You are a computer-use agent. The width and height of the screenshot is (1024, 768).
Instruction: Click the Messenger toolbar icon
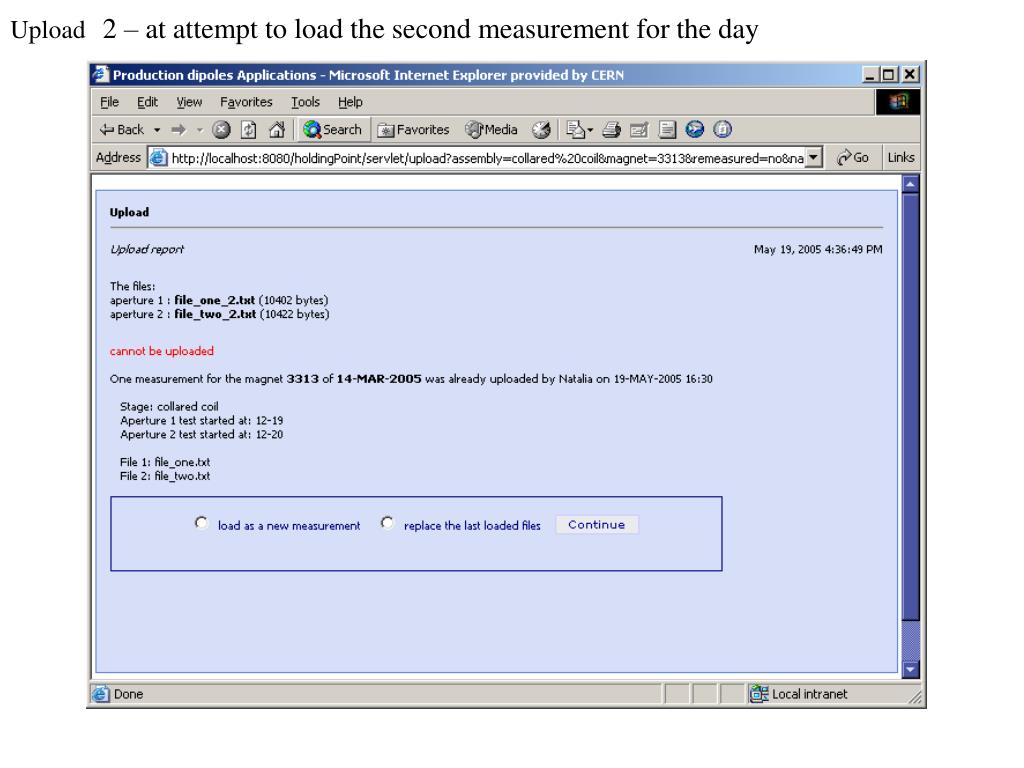(x=695, y=129)
